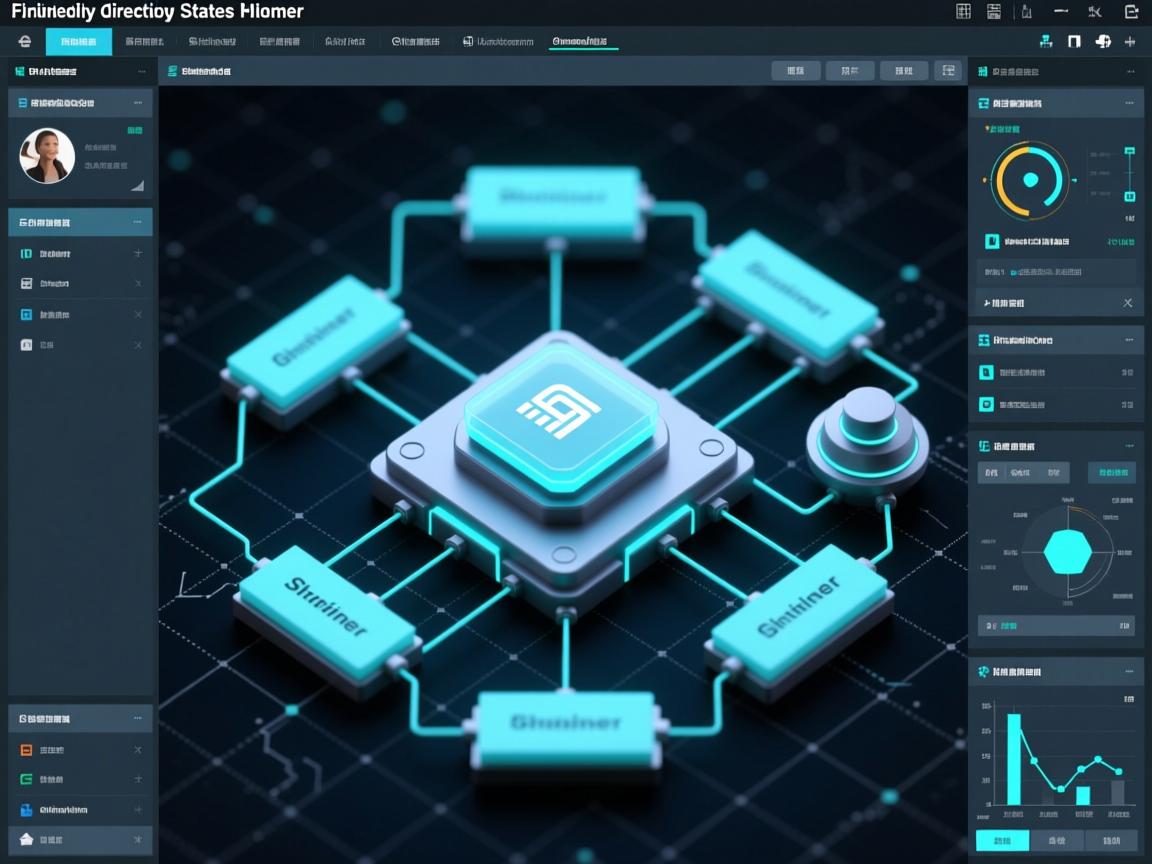Click the cyan circle-in-square icon in the right list

tap(986, 404)
